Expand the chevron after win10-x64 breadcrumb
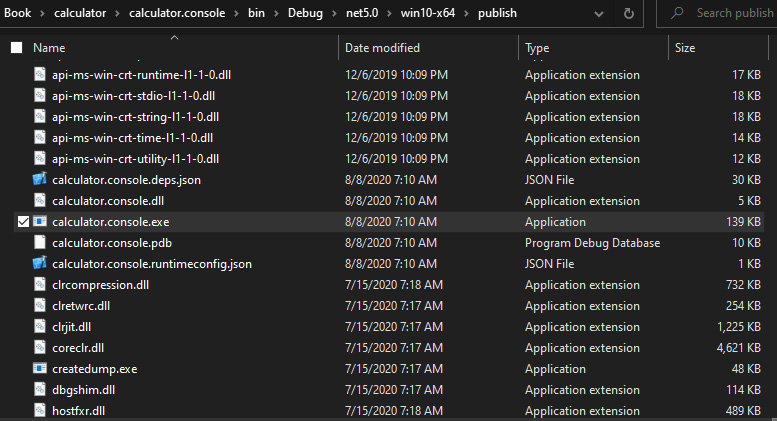 pyautogui.click(x=466, y=13)
